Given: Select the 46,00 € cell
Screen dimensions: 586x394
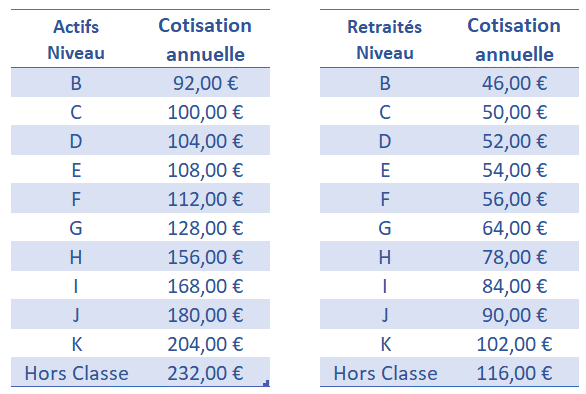Looking at the screenshot, I should point(515,83).
